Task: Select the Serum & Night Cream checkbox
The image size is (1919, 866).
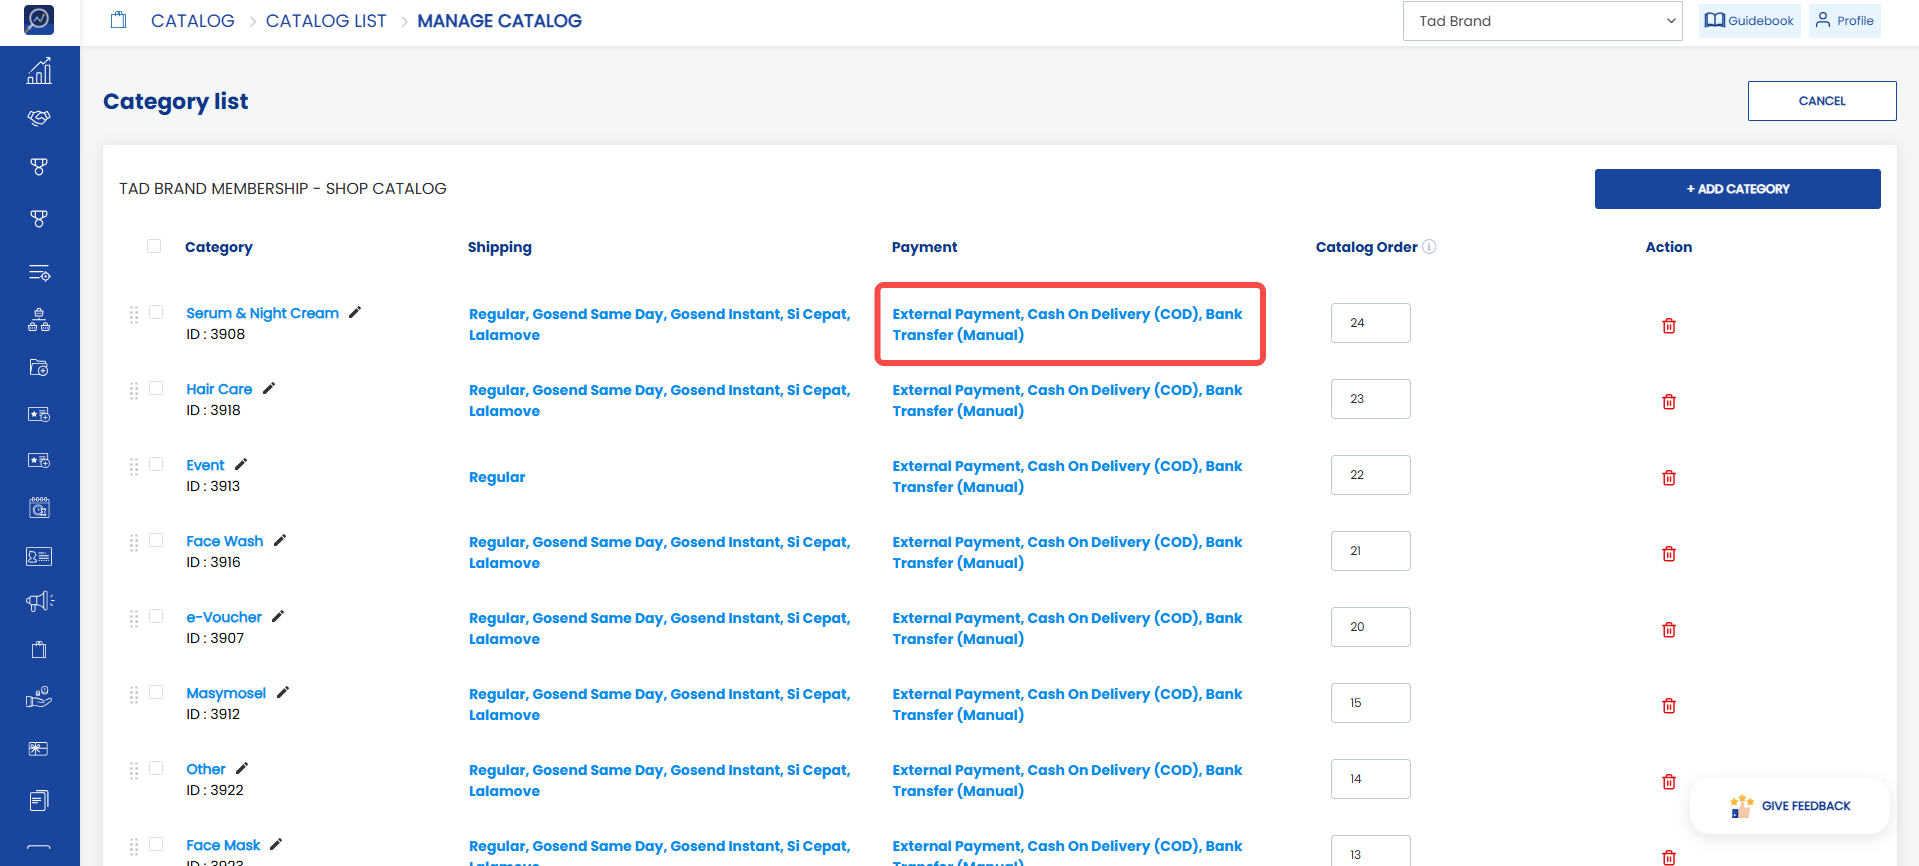Action: pyautogui.click(x=156, y=312)
